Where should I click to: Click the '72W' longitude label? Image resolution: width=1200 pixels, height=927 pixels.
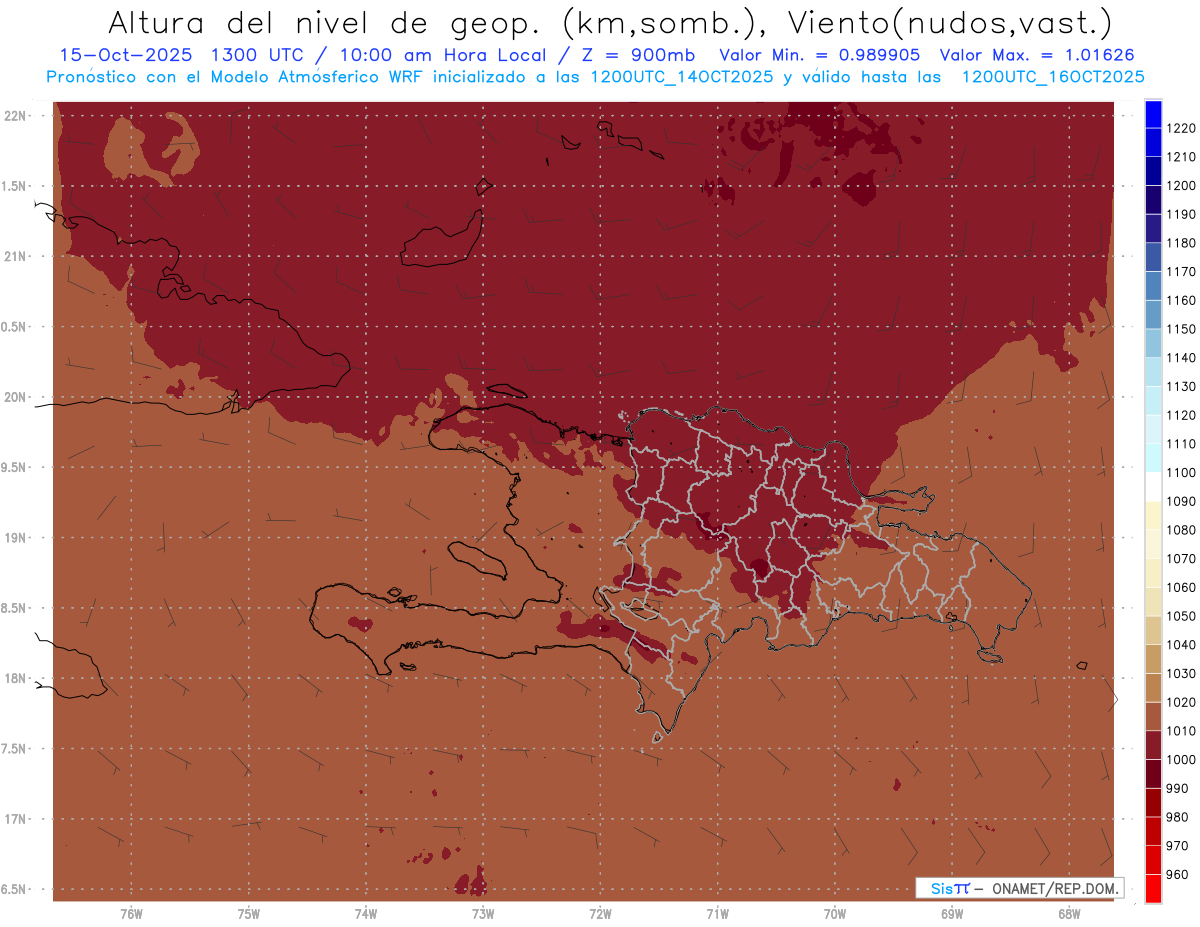tap(600, 914)
